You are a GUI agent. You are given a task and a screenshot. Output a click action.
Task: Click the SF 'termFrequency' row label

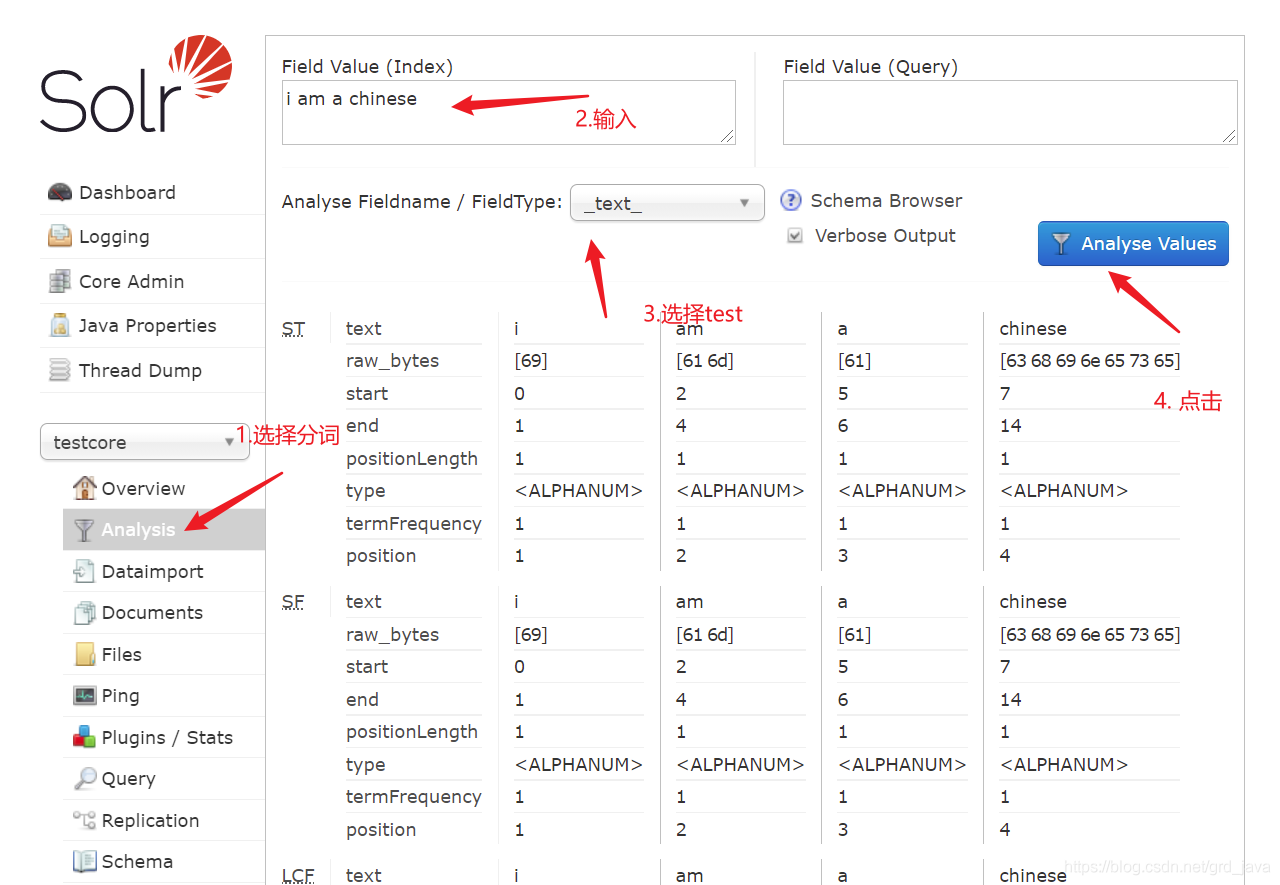point(414,797)
